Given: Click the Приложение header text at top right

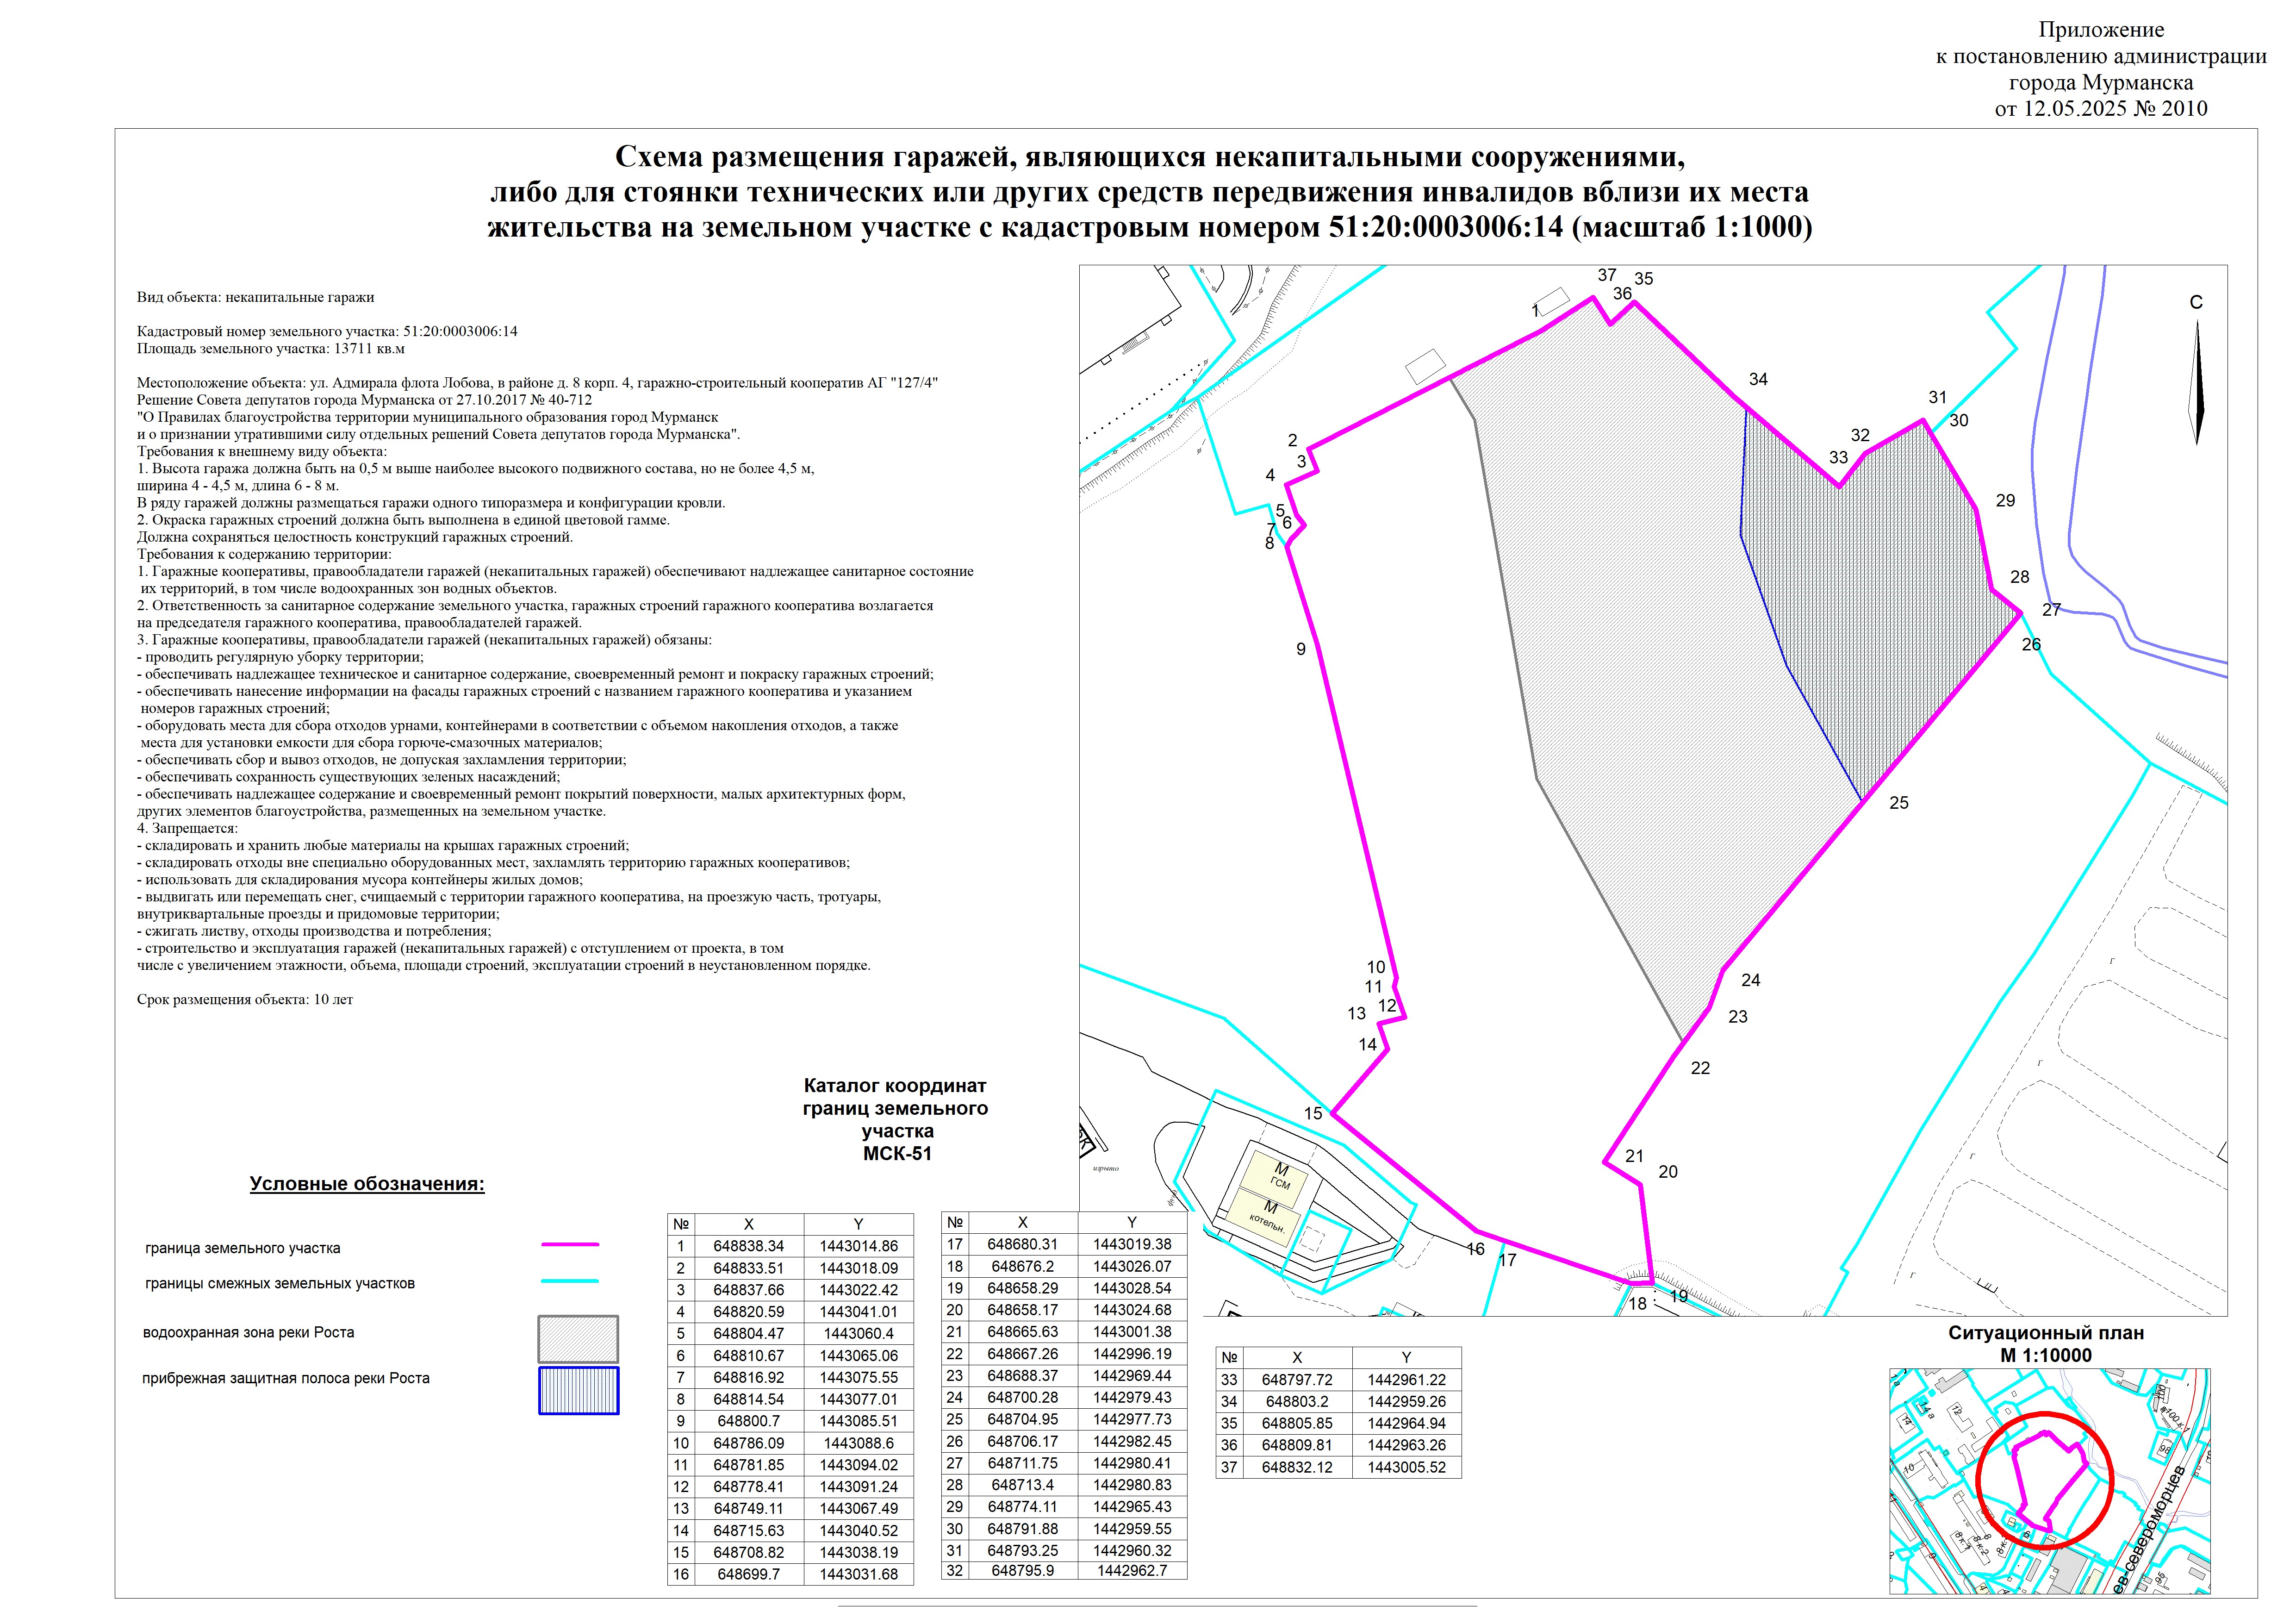Looking at the screenshot, I should point(2102,30).
